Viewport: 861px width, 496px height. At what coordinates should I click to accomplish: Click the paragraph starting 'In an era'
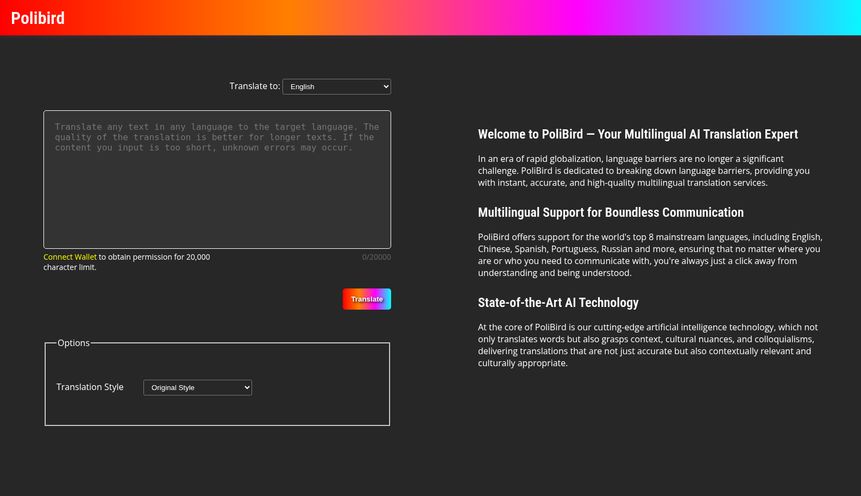pyautogui.click(x=644, y=171)
